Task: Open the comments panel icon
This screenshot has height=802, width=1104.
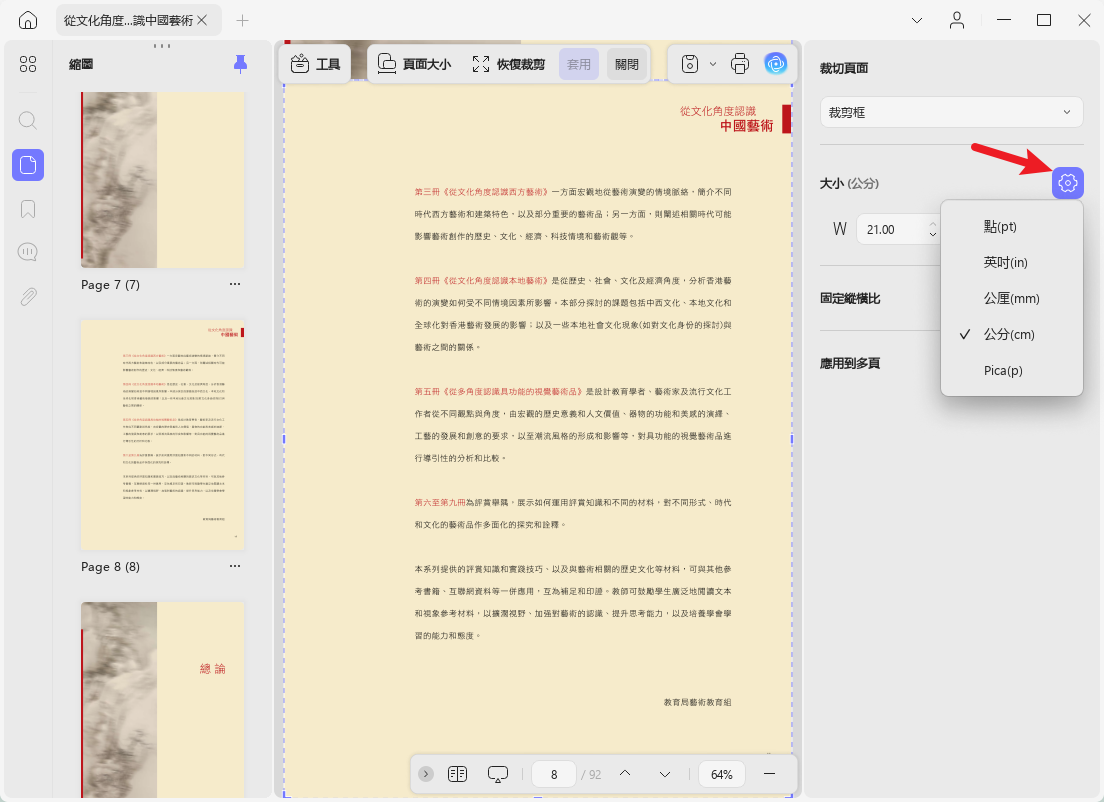Action: pos(27,252)
